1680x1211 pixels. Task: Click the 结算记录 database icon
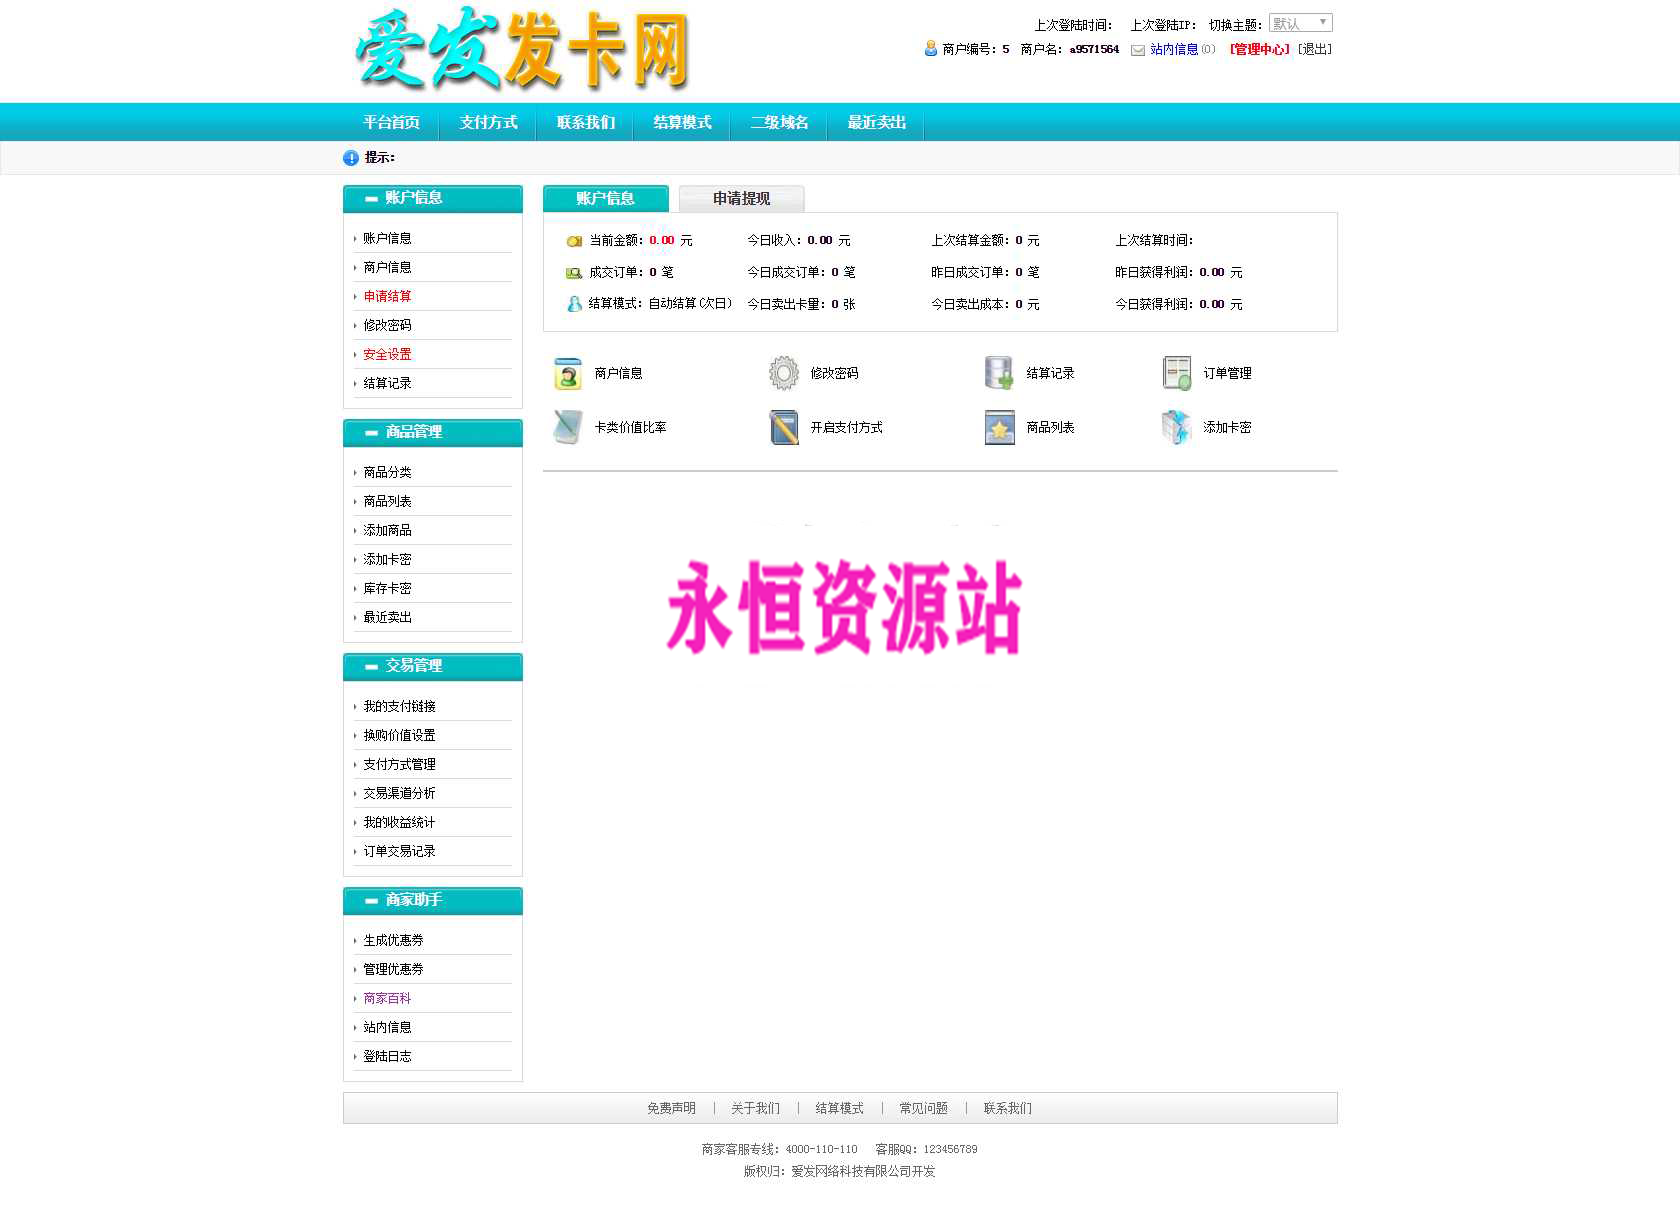point(999,374)
